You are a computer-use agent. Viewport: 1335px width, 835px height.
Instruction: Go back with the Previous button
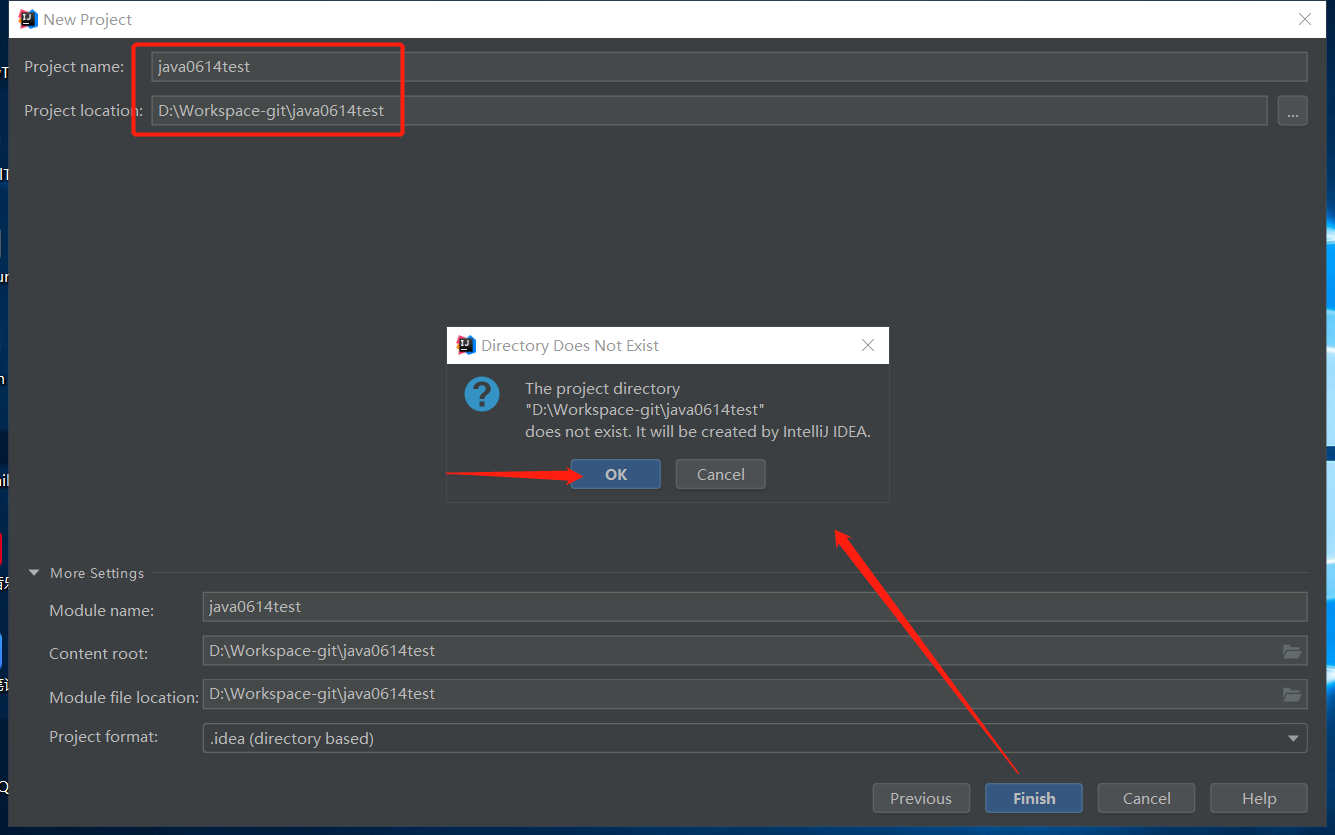[920, 798]
